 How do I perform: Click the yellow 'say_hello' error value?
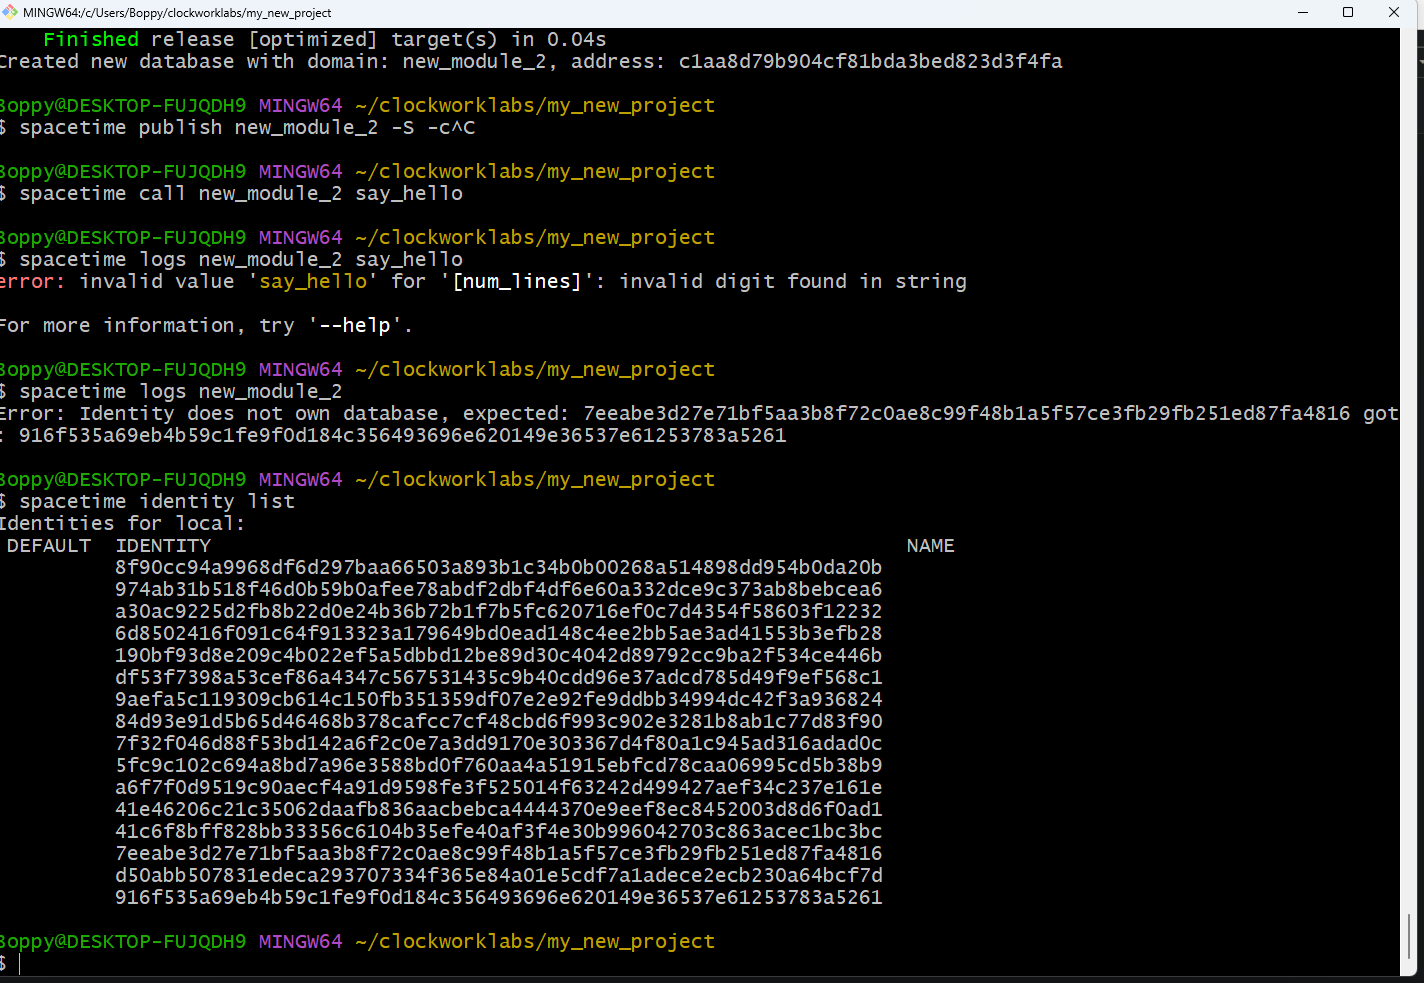point(313,281)
